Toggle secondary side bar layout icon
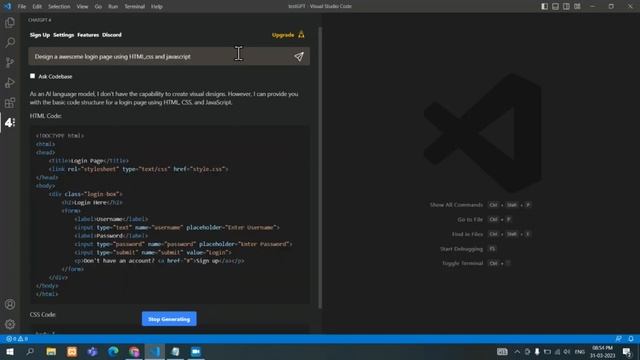Image resolution: width=640 pixels, height=360 pixels. [x=566, y=6]
